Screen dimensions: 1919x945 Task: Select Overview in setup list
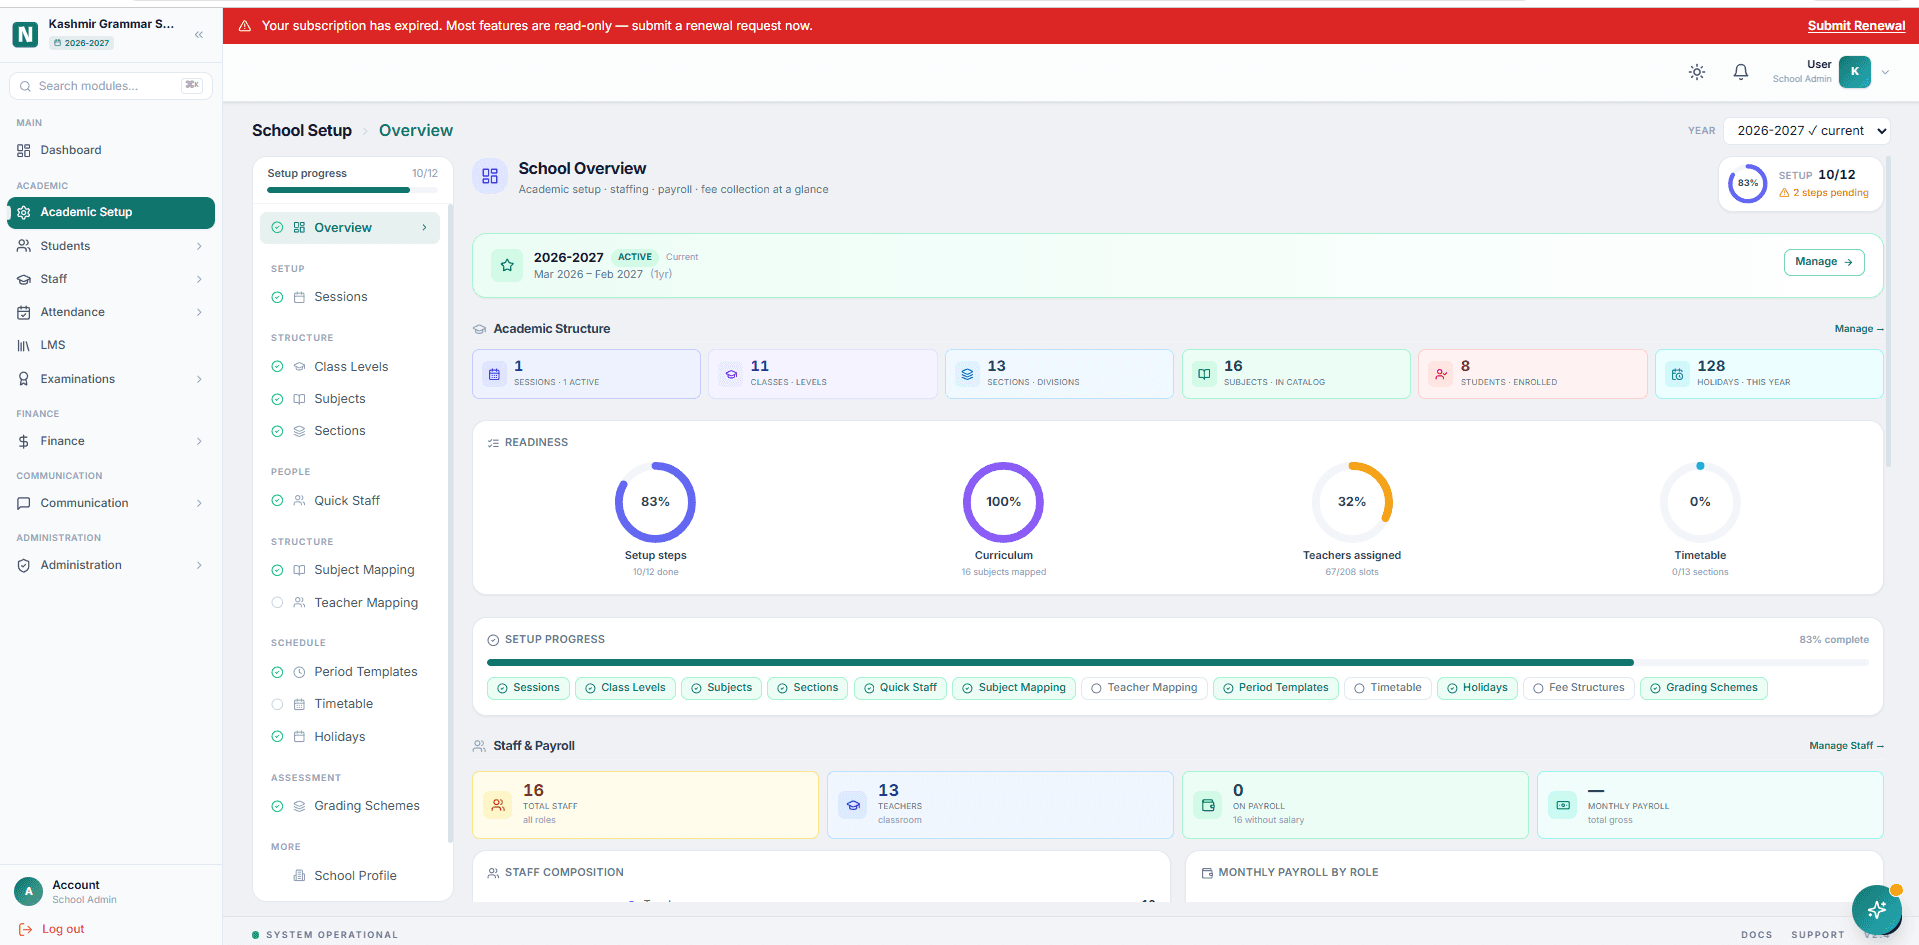click(x=350, y=228)
